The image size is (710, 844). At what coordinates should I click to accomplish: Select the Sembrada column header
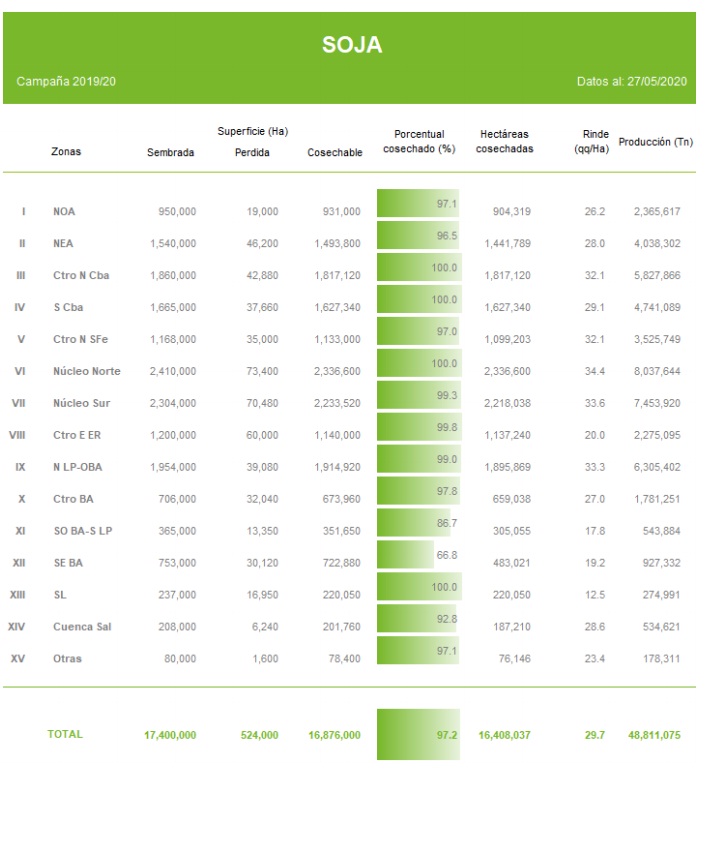[170, 153]
